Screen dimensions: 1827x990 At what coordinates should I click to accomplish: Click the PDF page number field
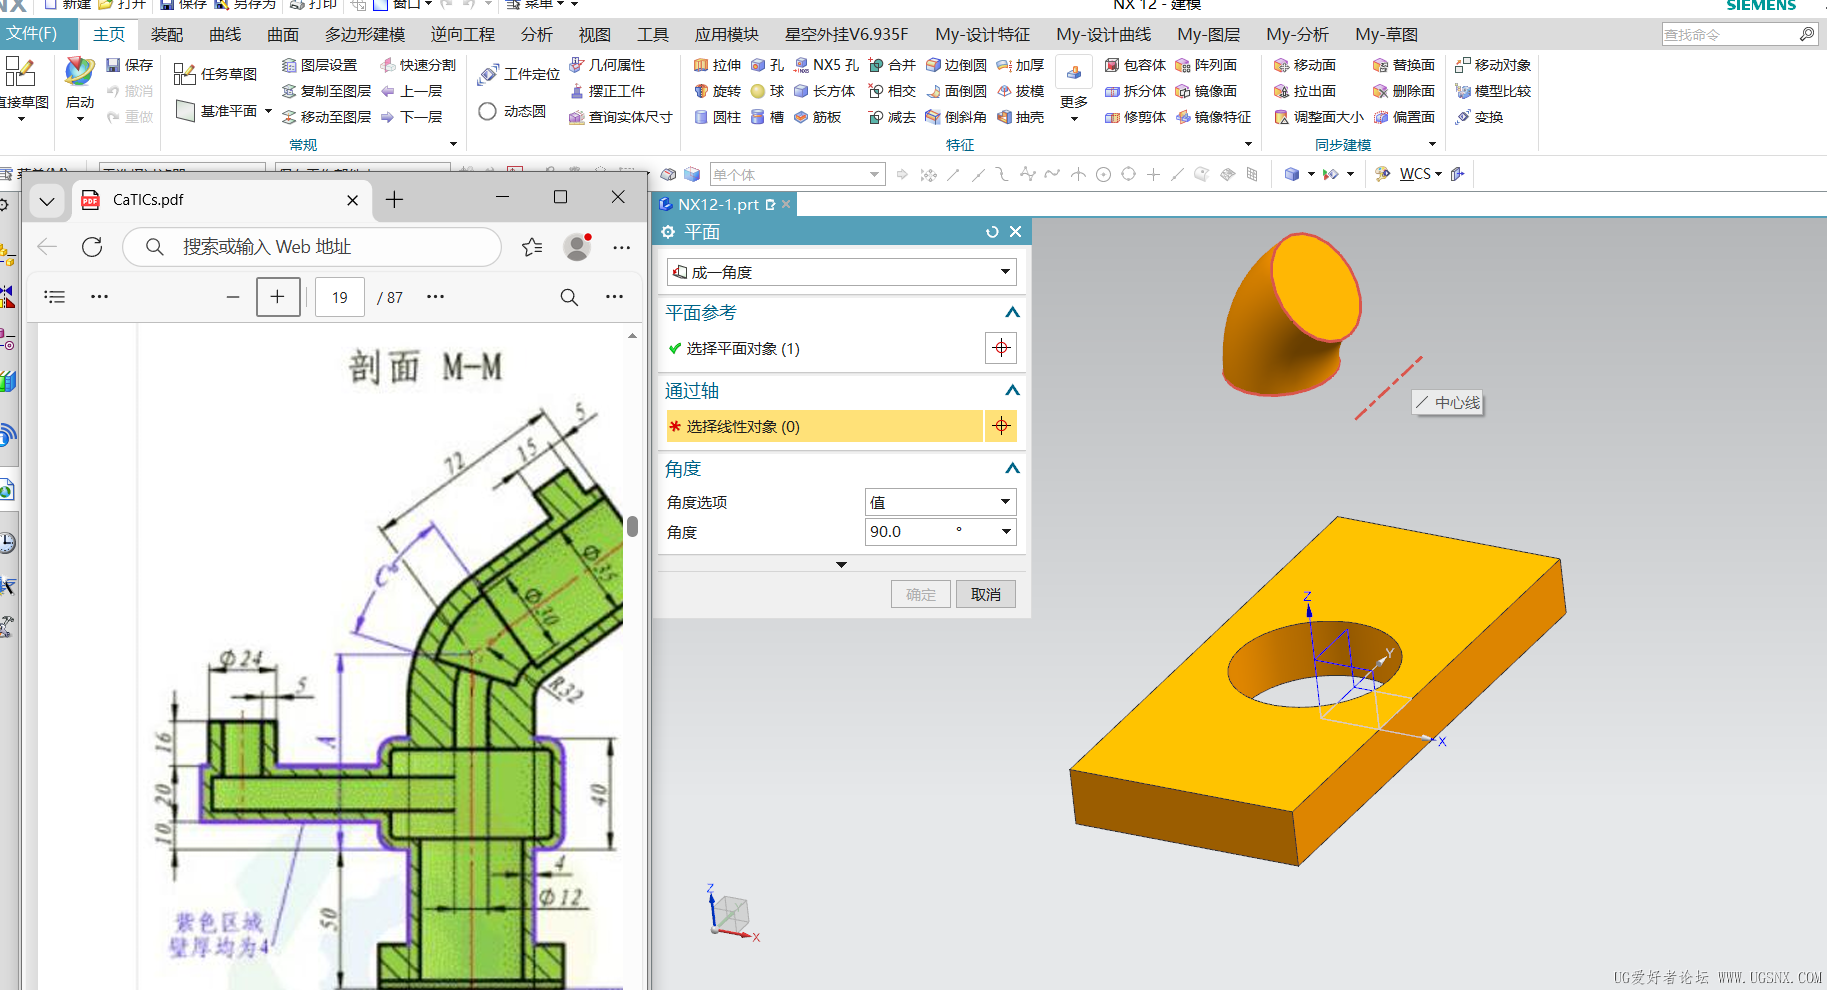[x=340, y=297]
